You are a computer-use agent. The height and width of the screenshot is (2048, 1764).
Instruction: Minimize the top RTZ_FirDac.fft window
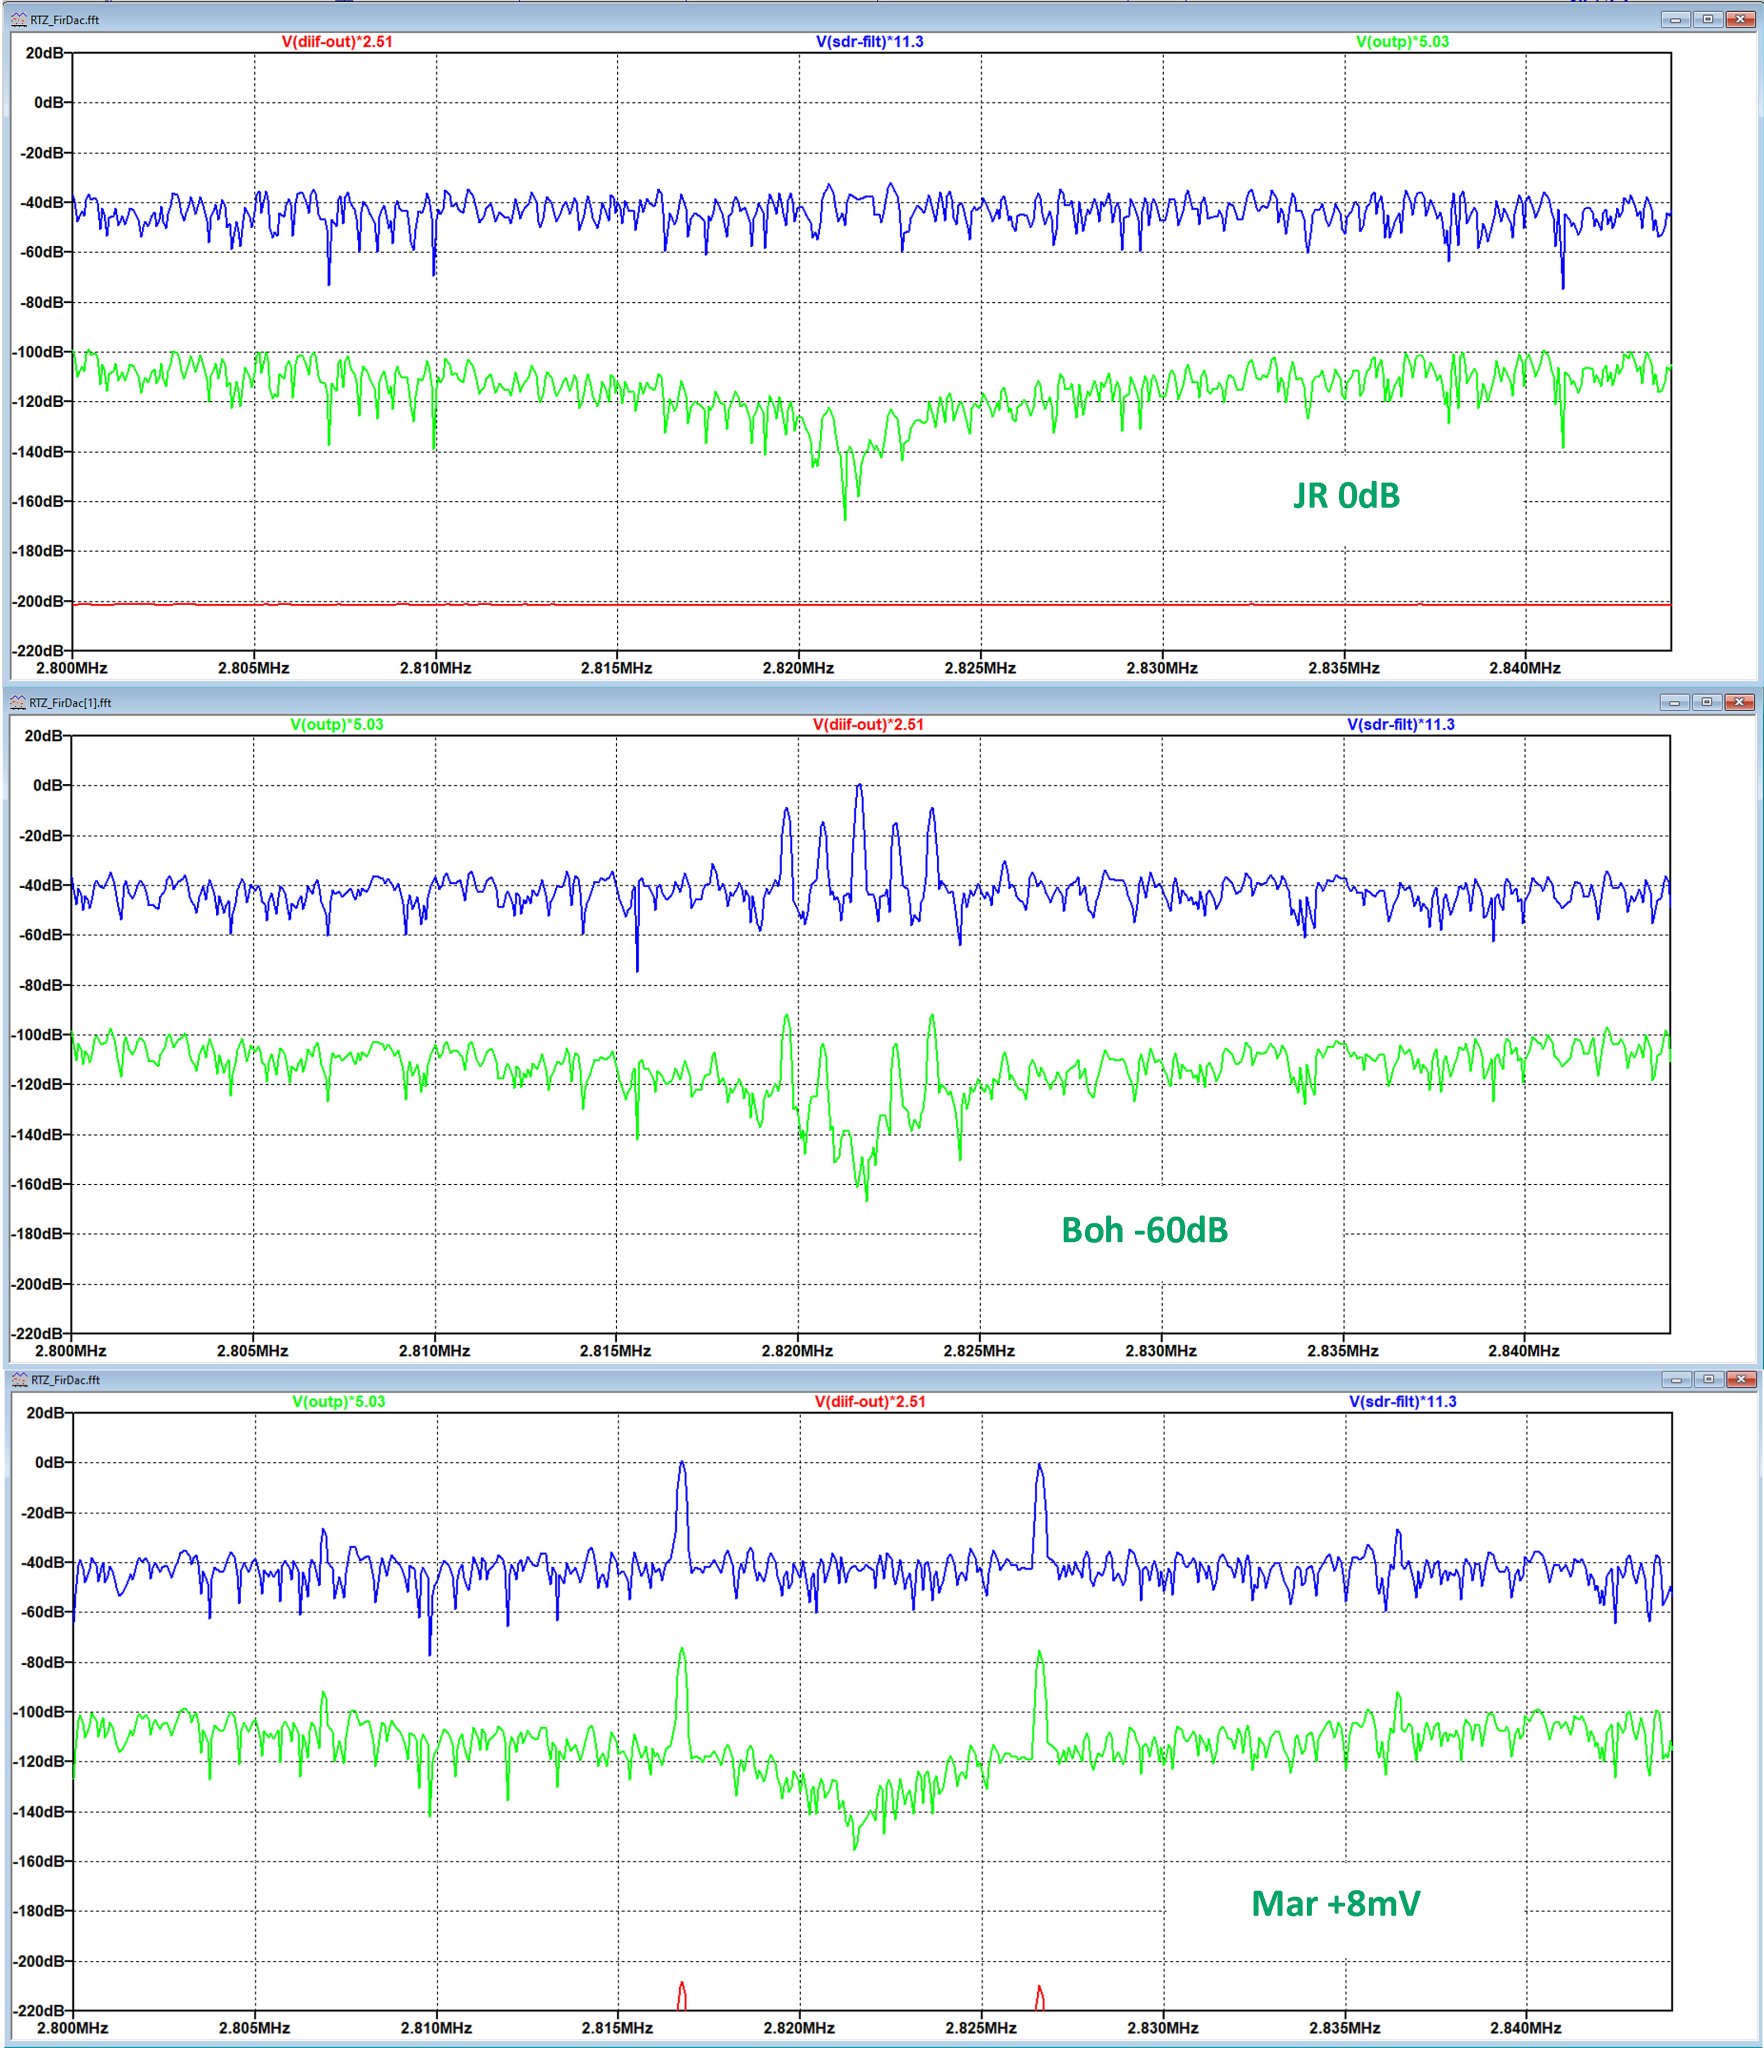click(1676, 20)
